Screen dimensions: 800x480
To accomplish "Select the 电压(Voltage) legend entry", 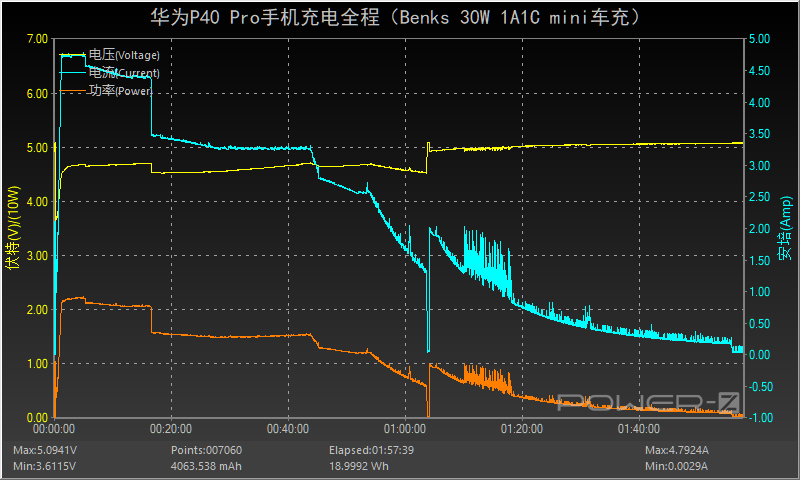I will point(124,55).
